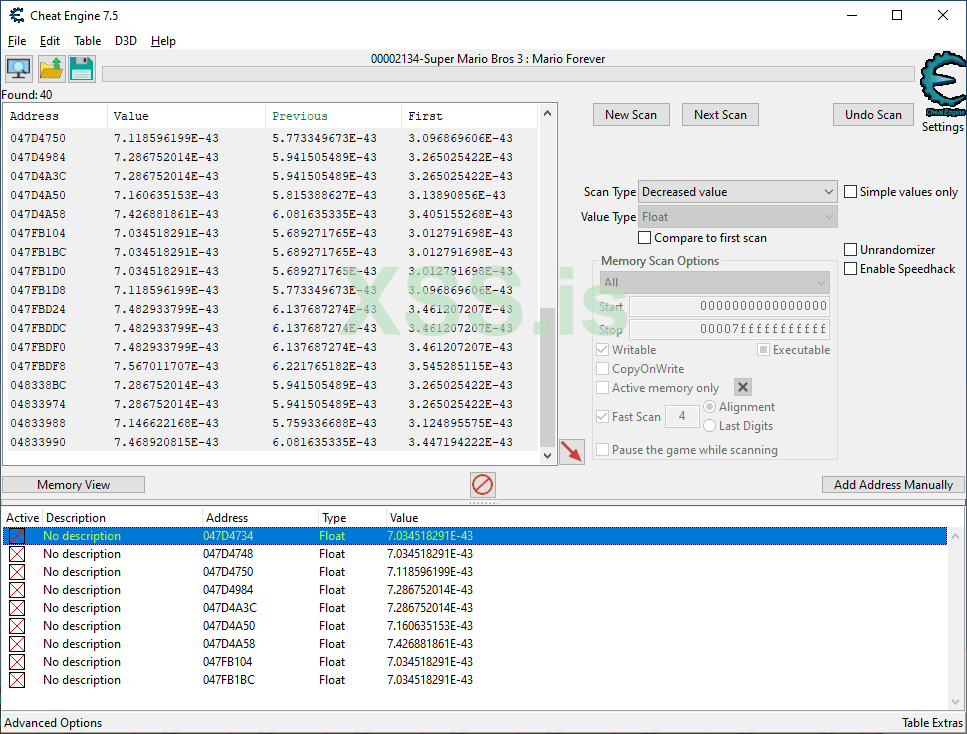
Task: Click red arrow to add selected addresses
Action: click(572, 452)
